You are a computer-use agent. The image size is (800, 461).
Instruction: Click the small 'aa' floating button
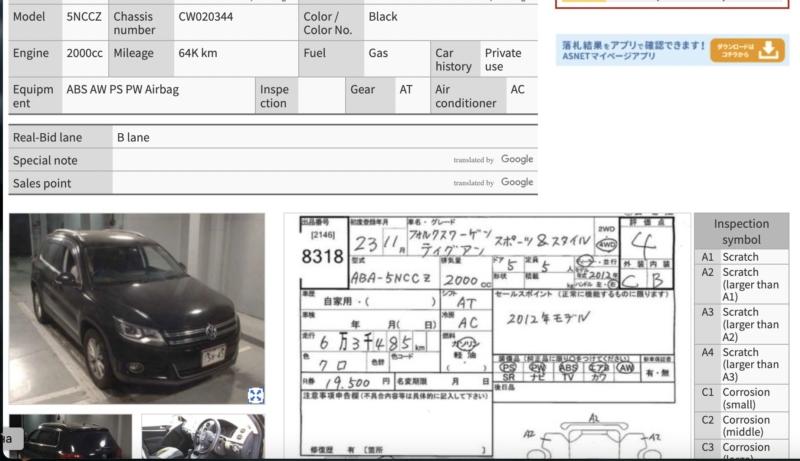pyautogui.click(x=7, y=438)
